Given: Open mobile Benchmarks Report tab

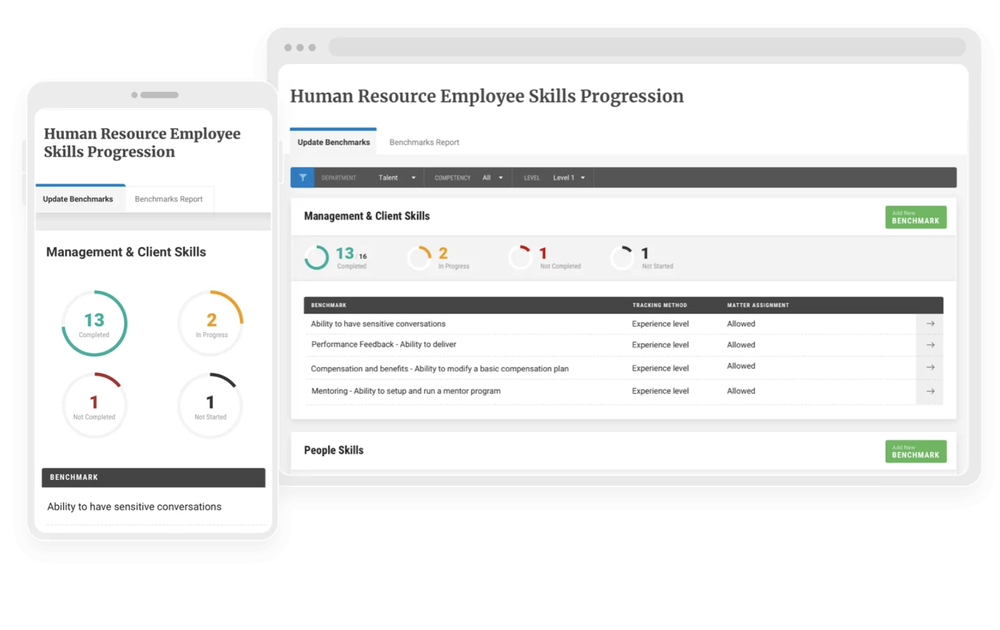Looking at the screenshot, I should [168, 199].
